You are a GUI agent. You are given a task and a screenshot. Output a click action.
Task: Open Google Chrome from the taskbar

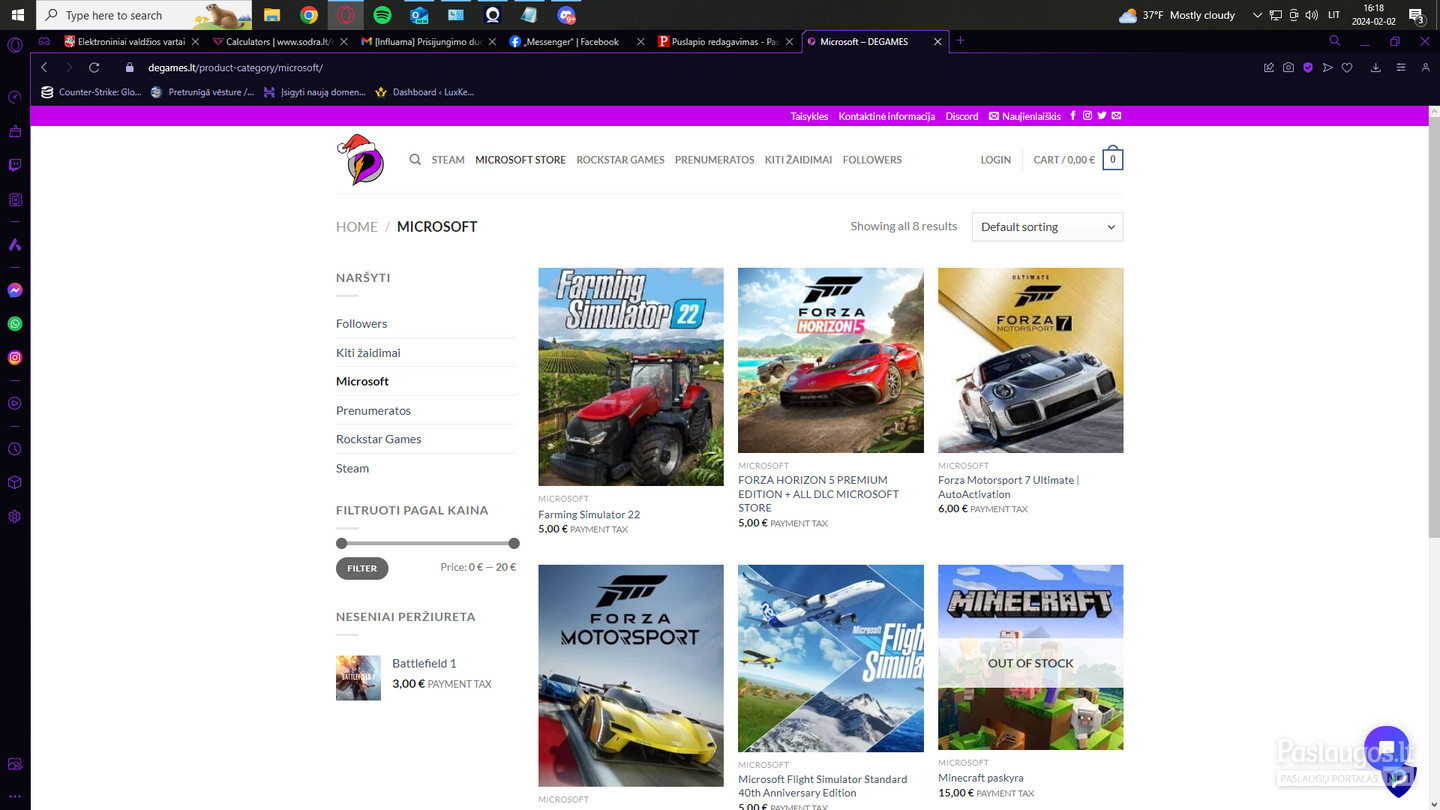309,15
